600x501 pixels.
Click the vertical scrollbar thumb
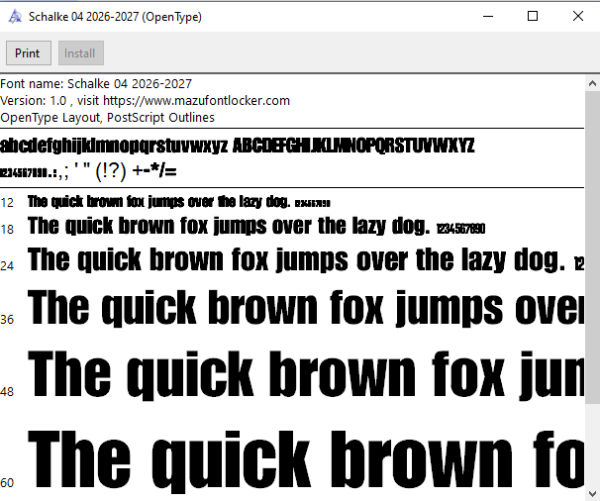click(x=592, y=247)
